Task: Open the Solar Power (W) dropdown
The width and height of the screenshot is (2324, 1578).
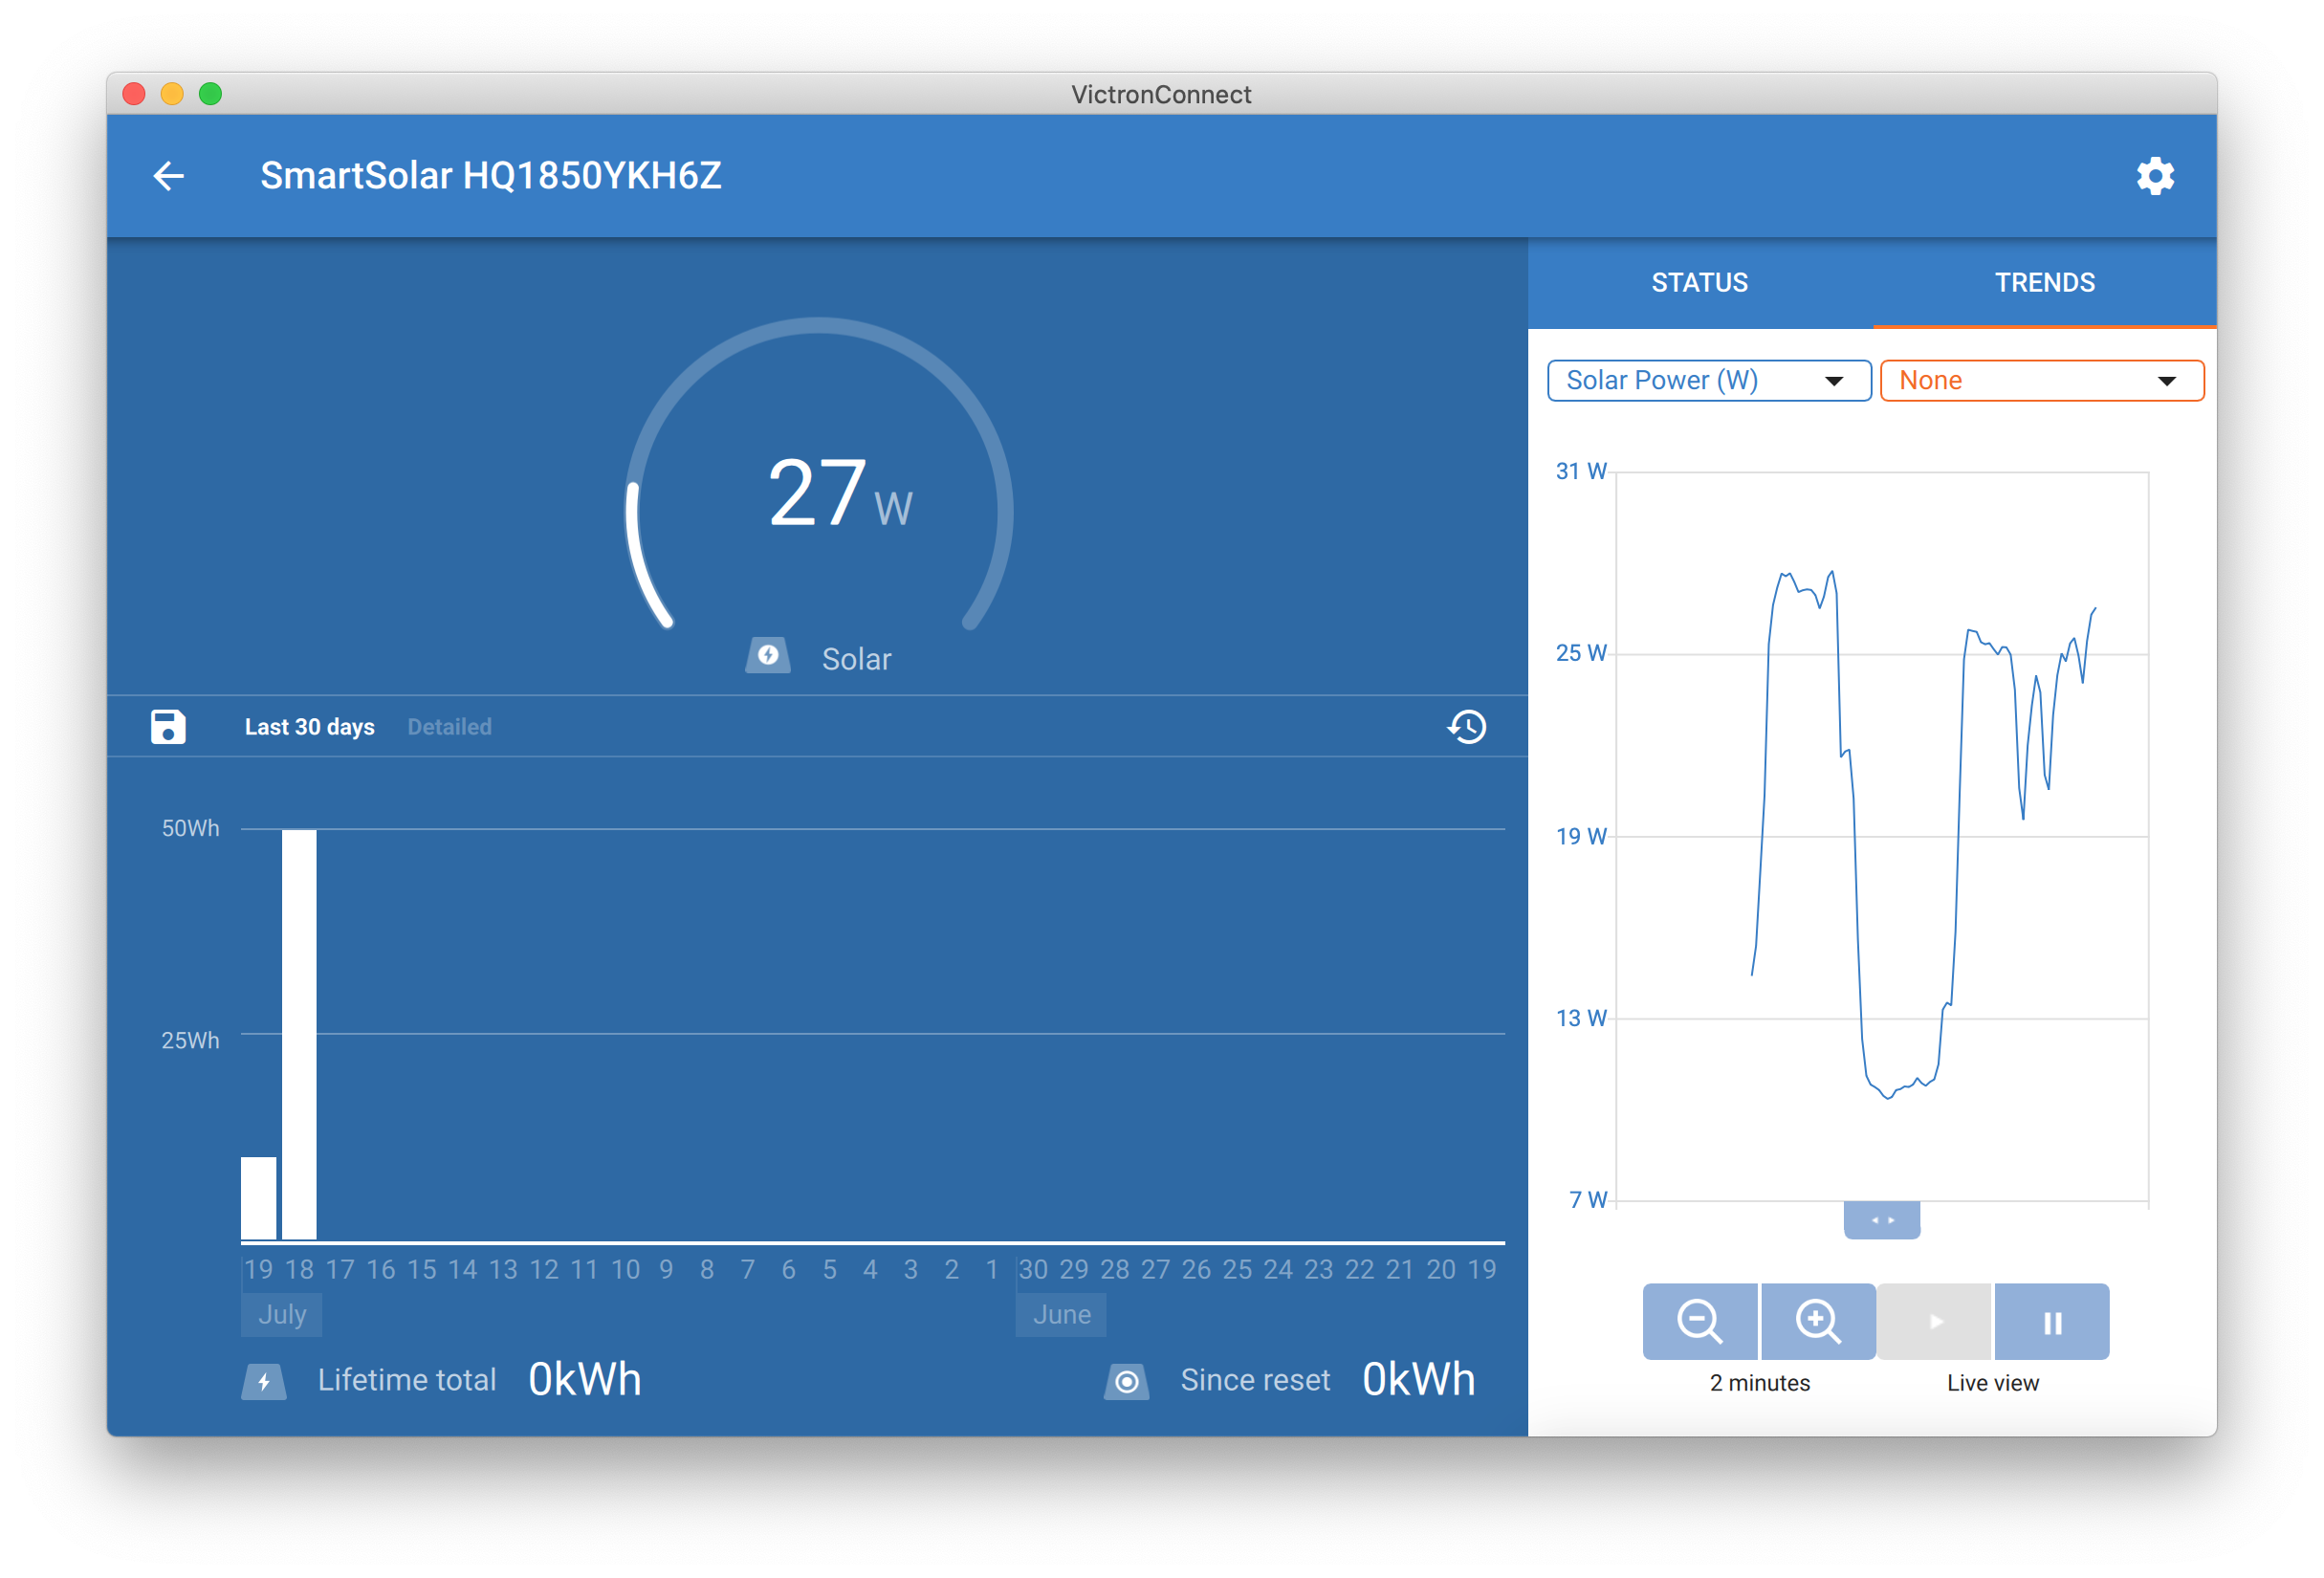Action: pos(1709,381)
